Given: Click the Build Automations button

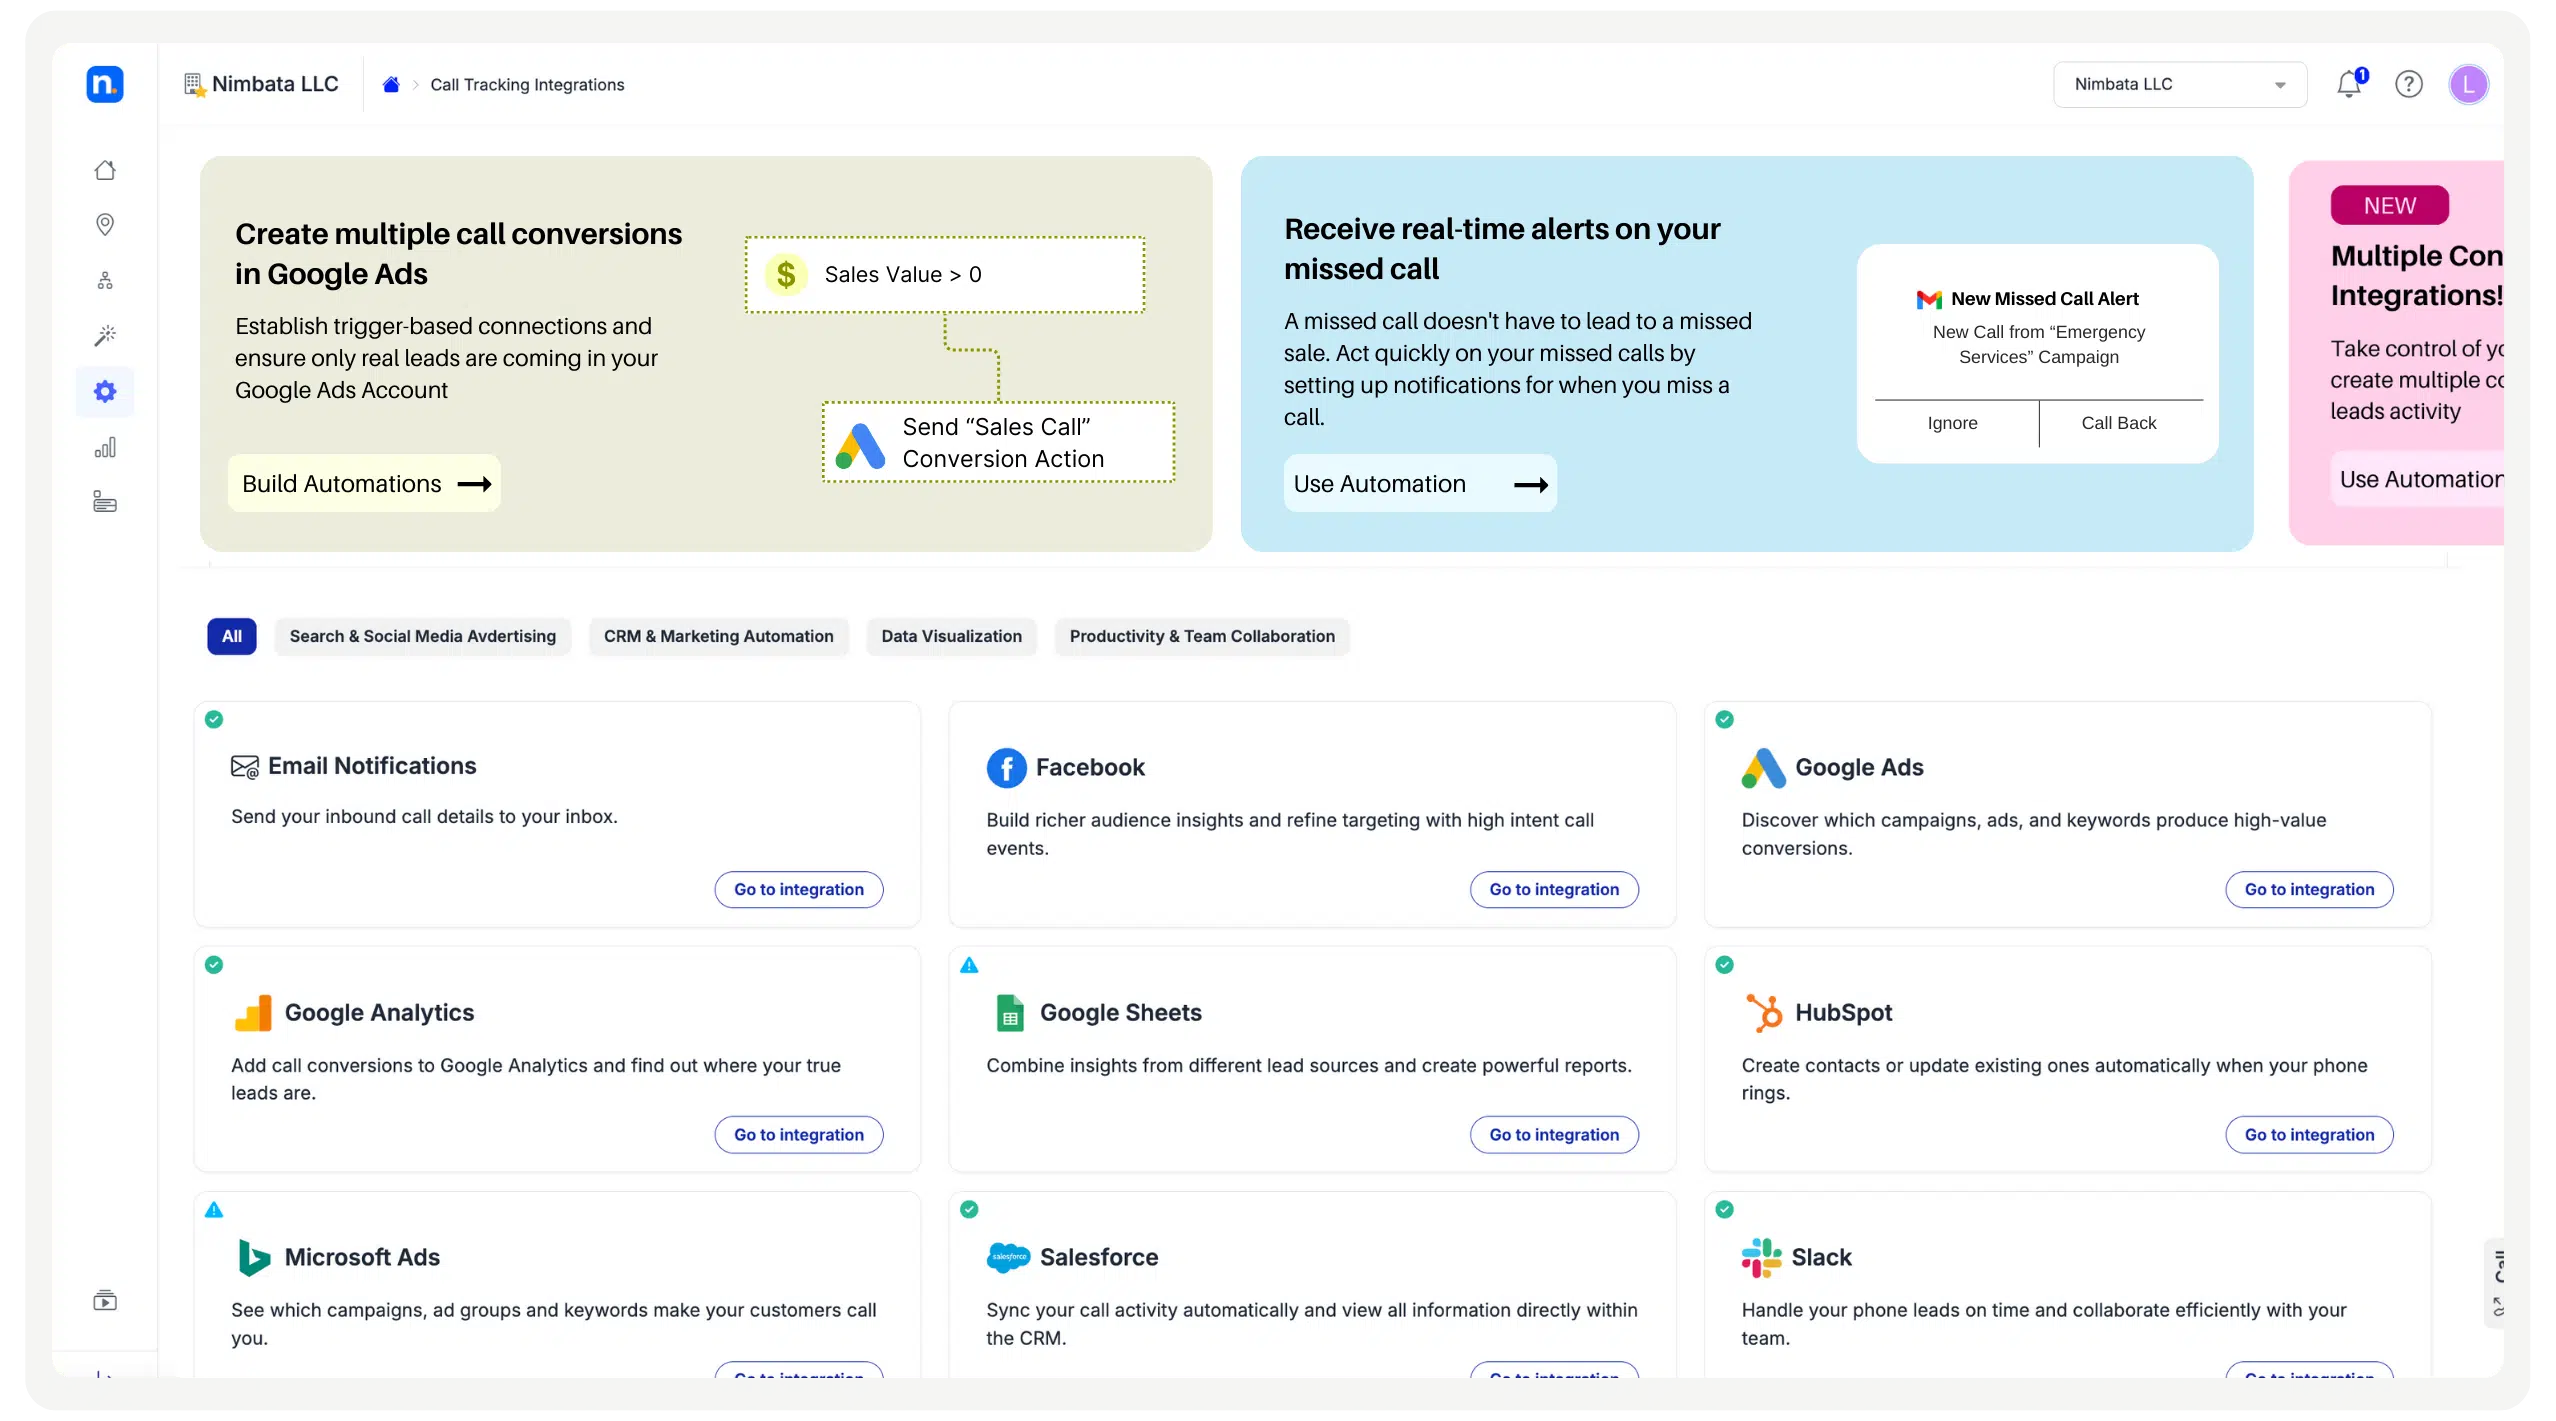Looking at the screenshot, I should point(365,484).
